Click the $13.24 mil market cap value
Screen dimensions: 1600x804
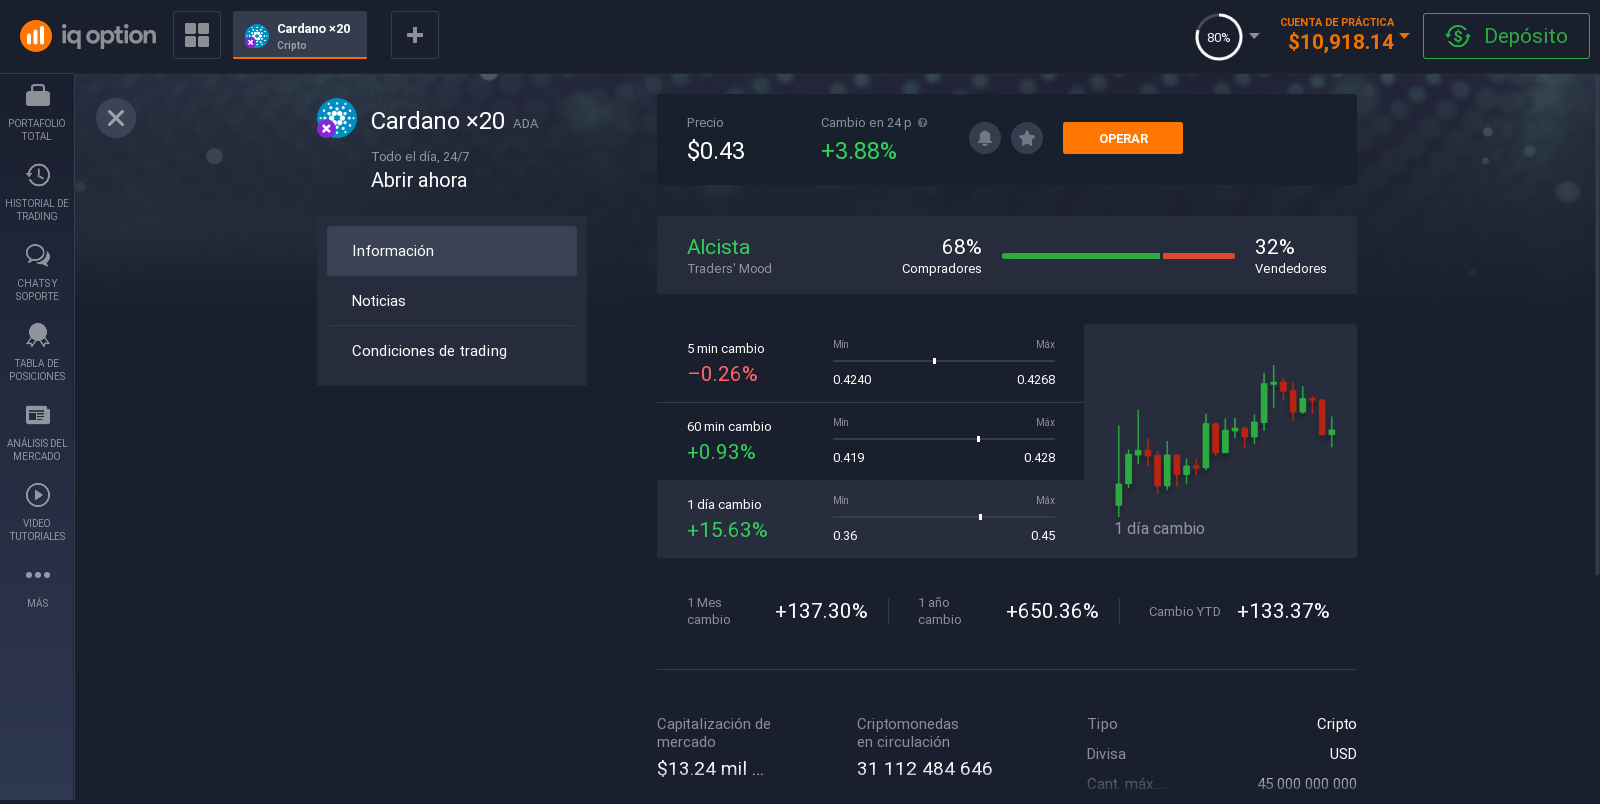pyautogui.click(x=710, y=769)
